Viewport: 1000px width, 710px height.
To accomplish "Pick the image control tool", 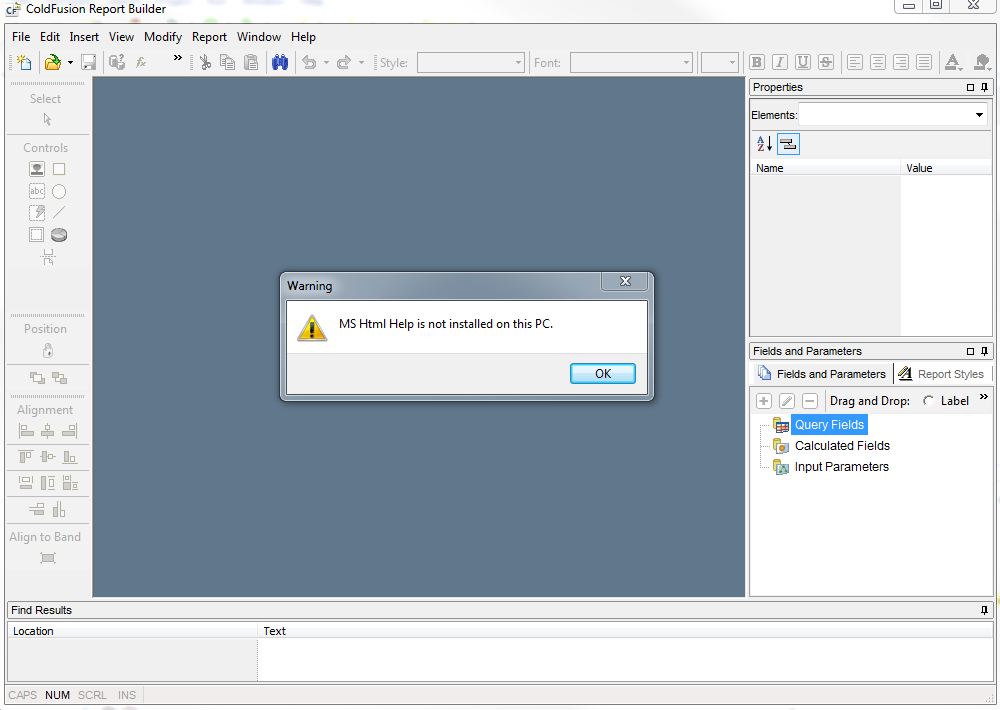I will (37, 169).
